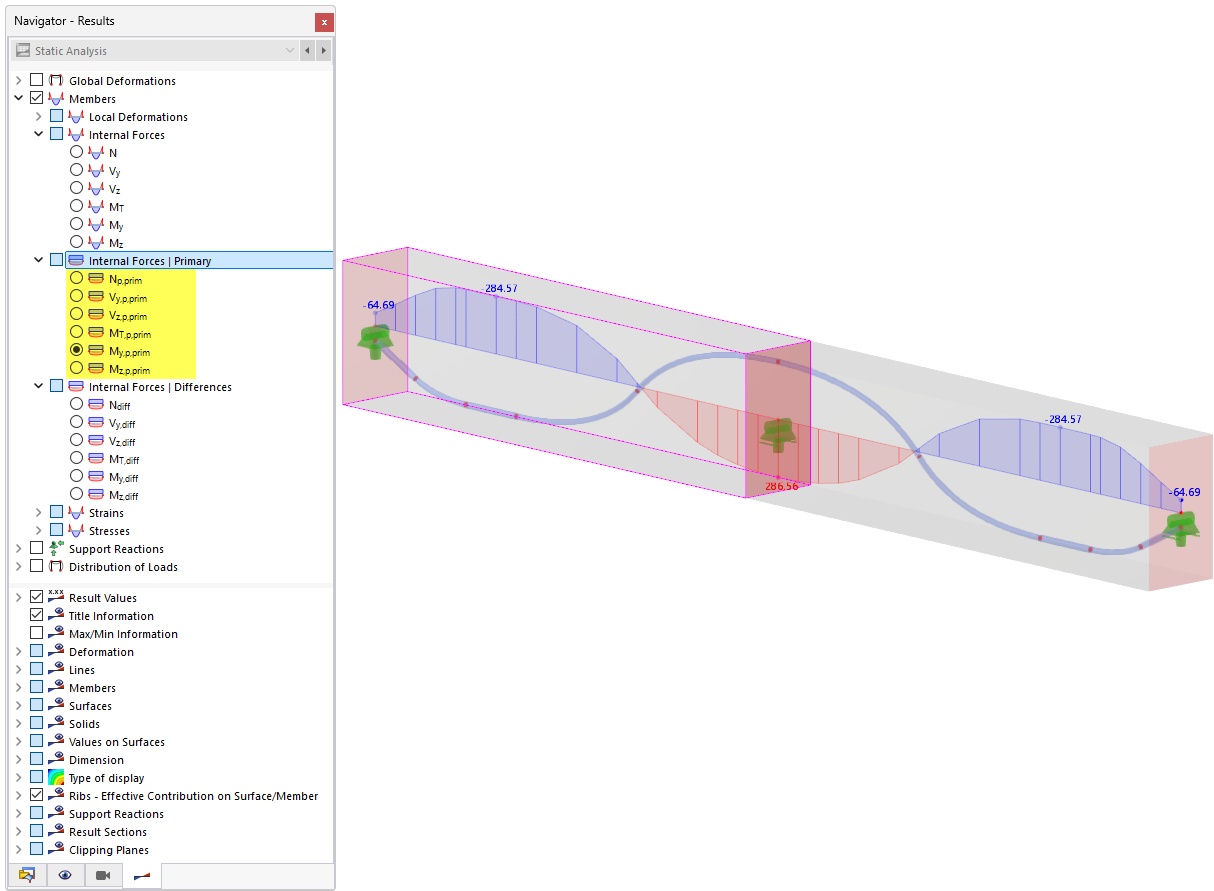Collapse the Internal Forces | Differences branch
The width and height of the screenshot is (1214, 891).
click(38, 386)
